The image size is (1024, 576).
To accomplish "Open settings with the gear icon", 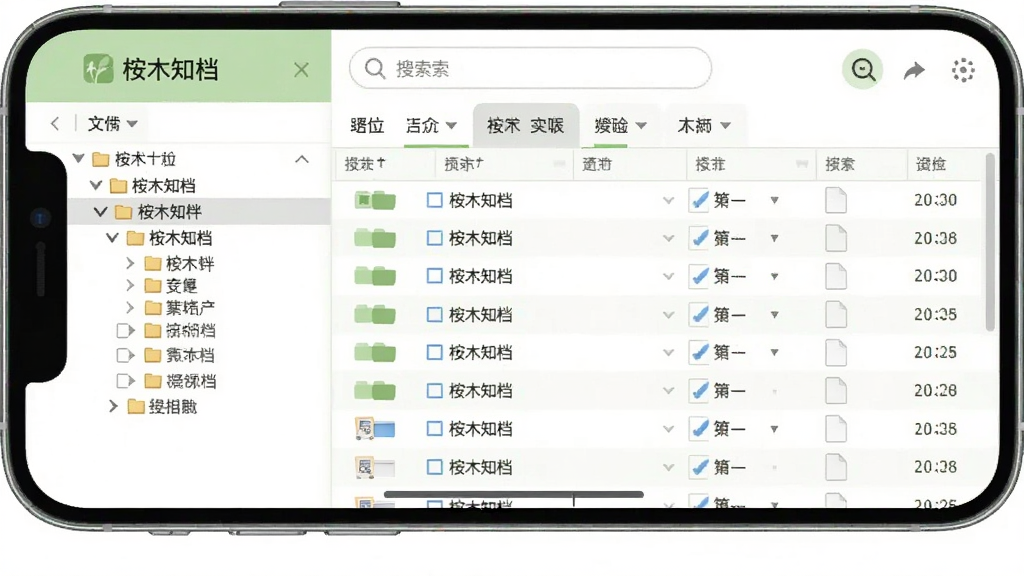I will [963, 70].
